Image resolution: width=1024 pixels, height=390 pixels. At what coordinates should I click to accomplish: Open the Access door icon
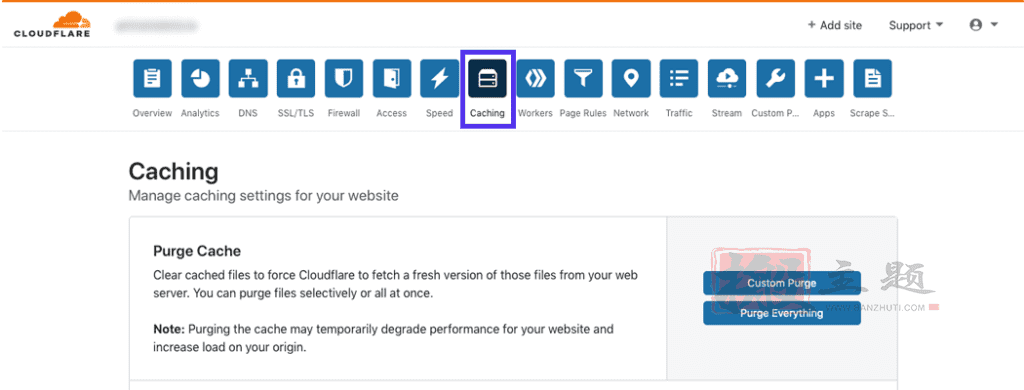coord(392,78)
